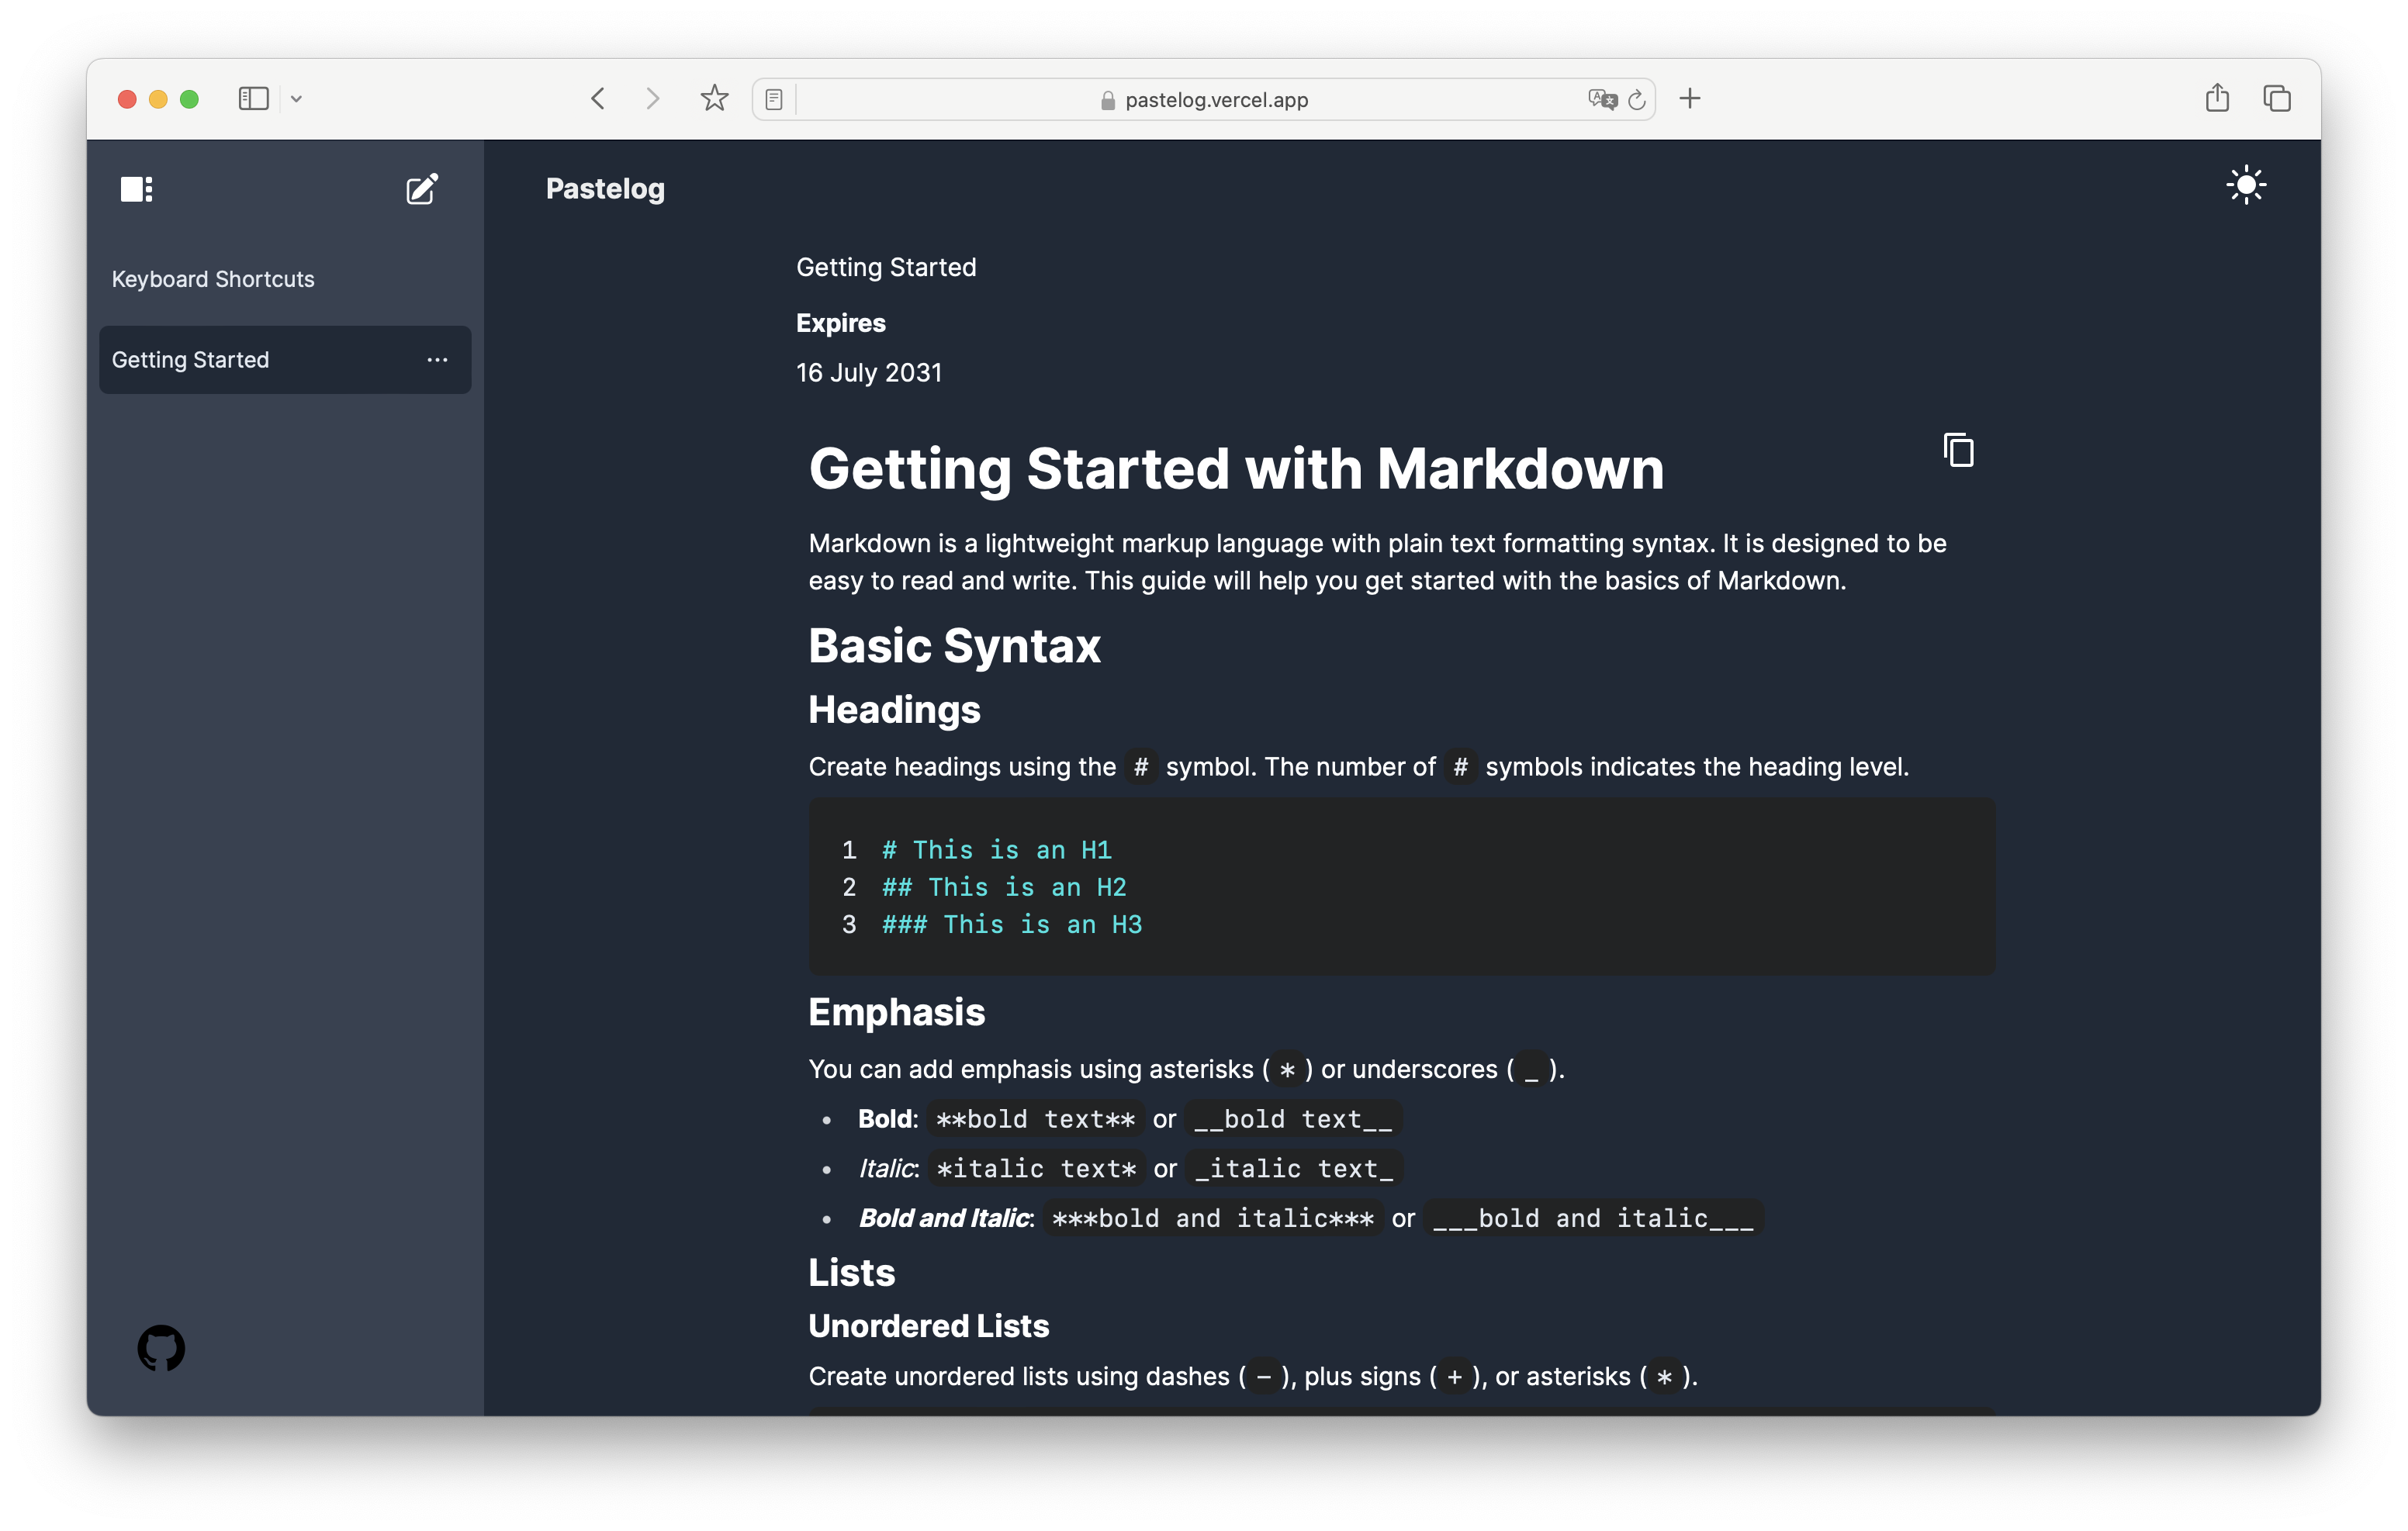
Task: Select Getting Started sidebar entry
Action: pos(191,360)
